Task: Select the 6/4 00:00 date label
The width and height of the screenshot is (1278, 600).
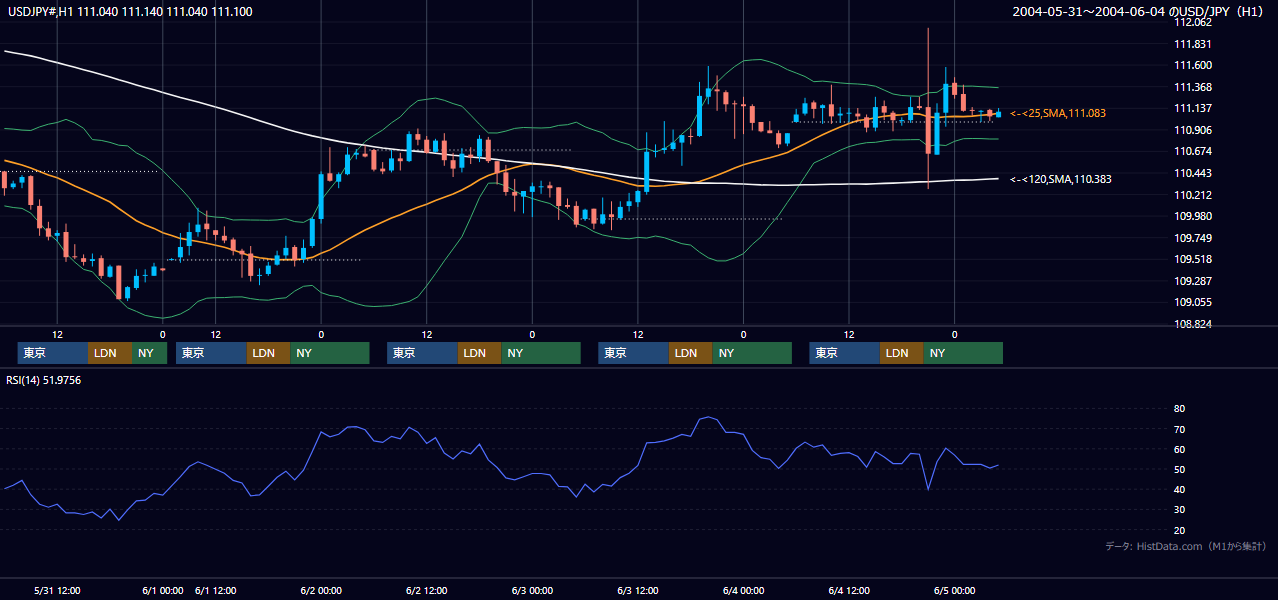Action: click(x=744, y=591)
